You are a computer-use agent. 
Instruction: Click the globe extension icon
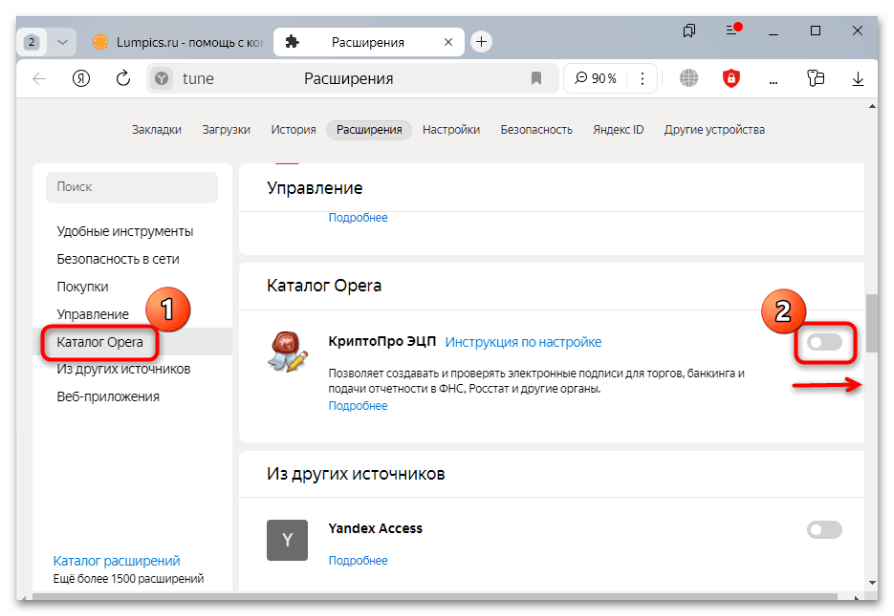(x=689, y=78)
